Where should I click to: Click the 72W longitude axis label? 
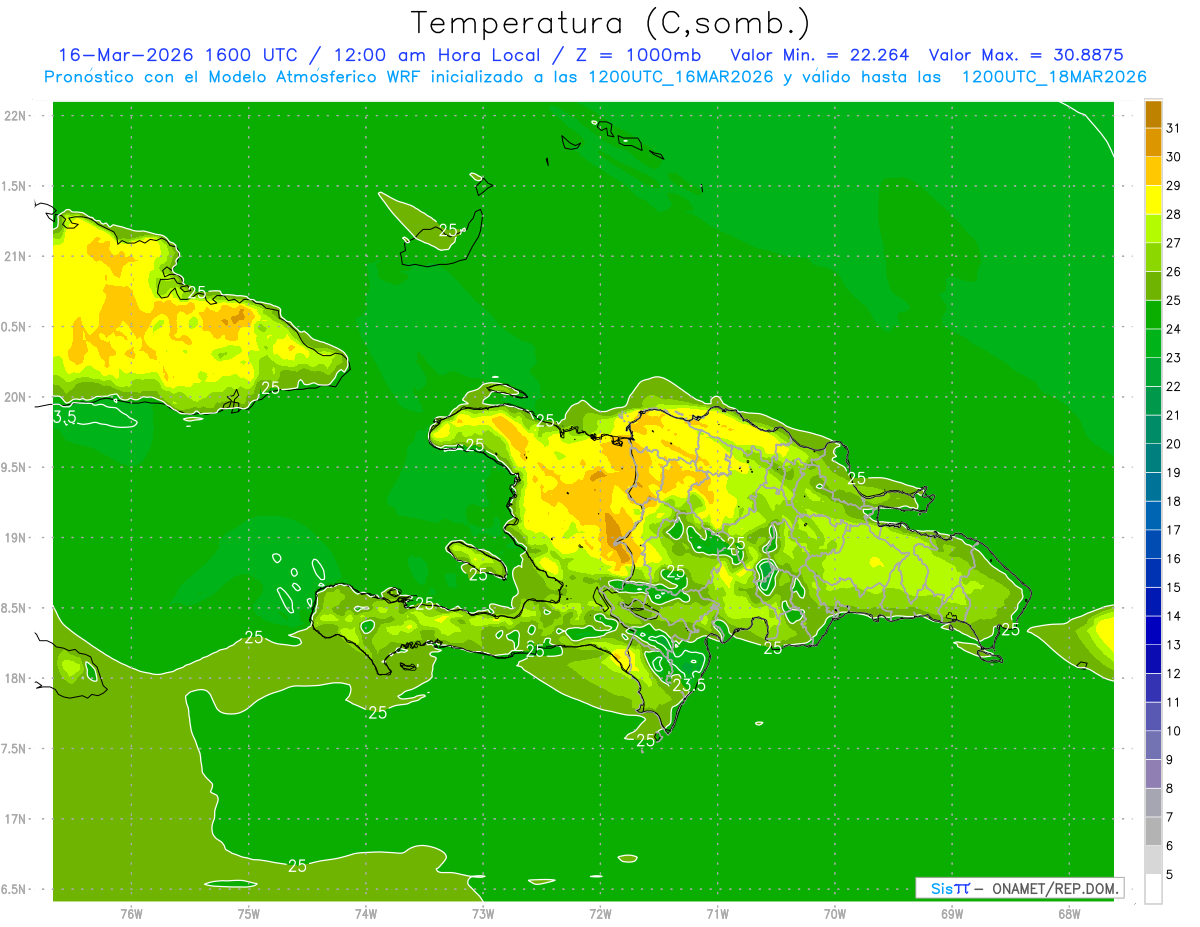pyautogui.click(x=600, y=914)
